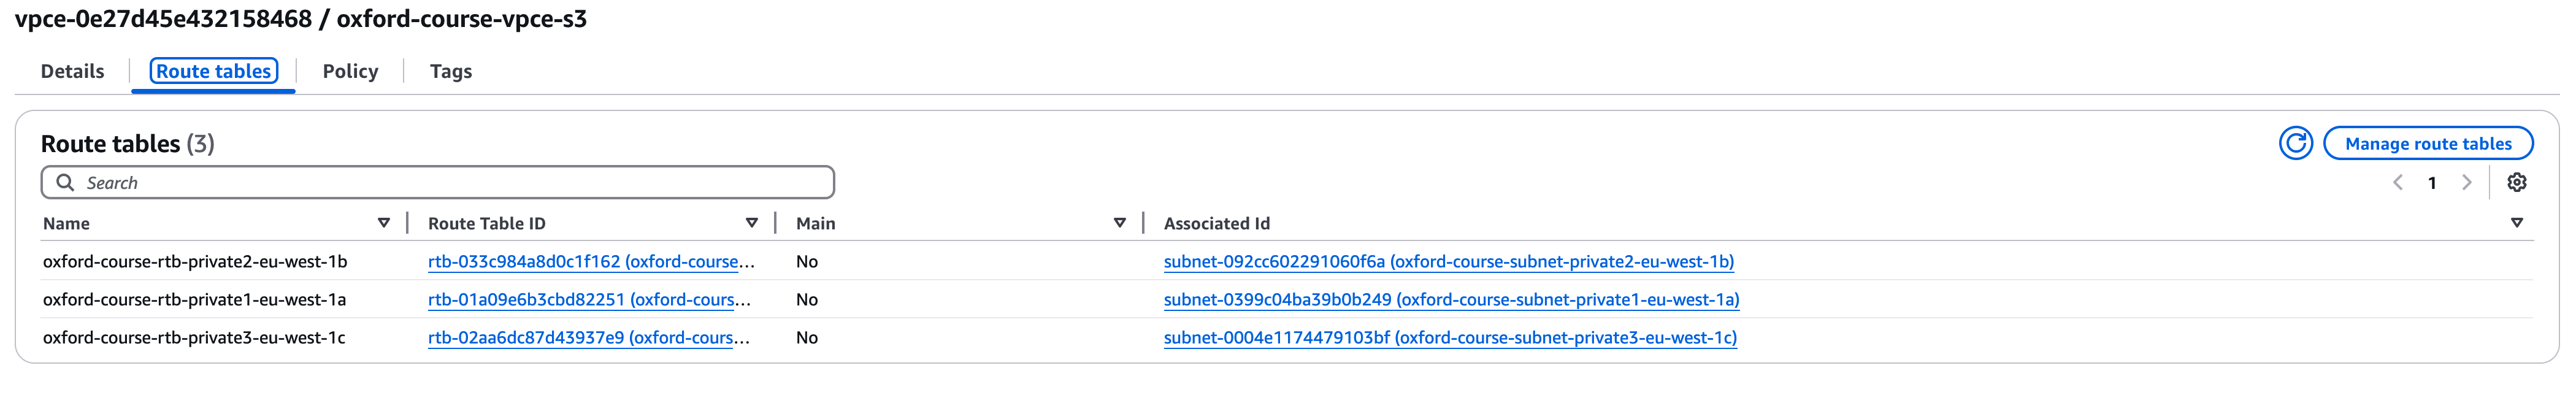
Task: Click Manage route tables button
Action: [x=2427, y=143]
